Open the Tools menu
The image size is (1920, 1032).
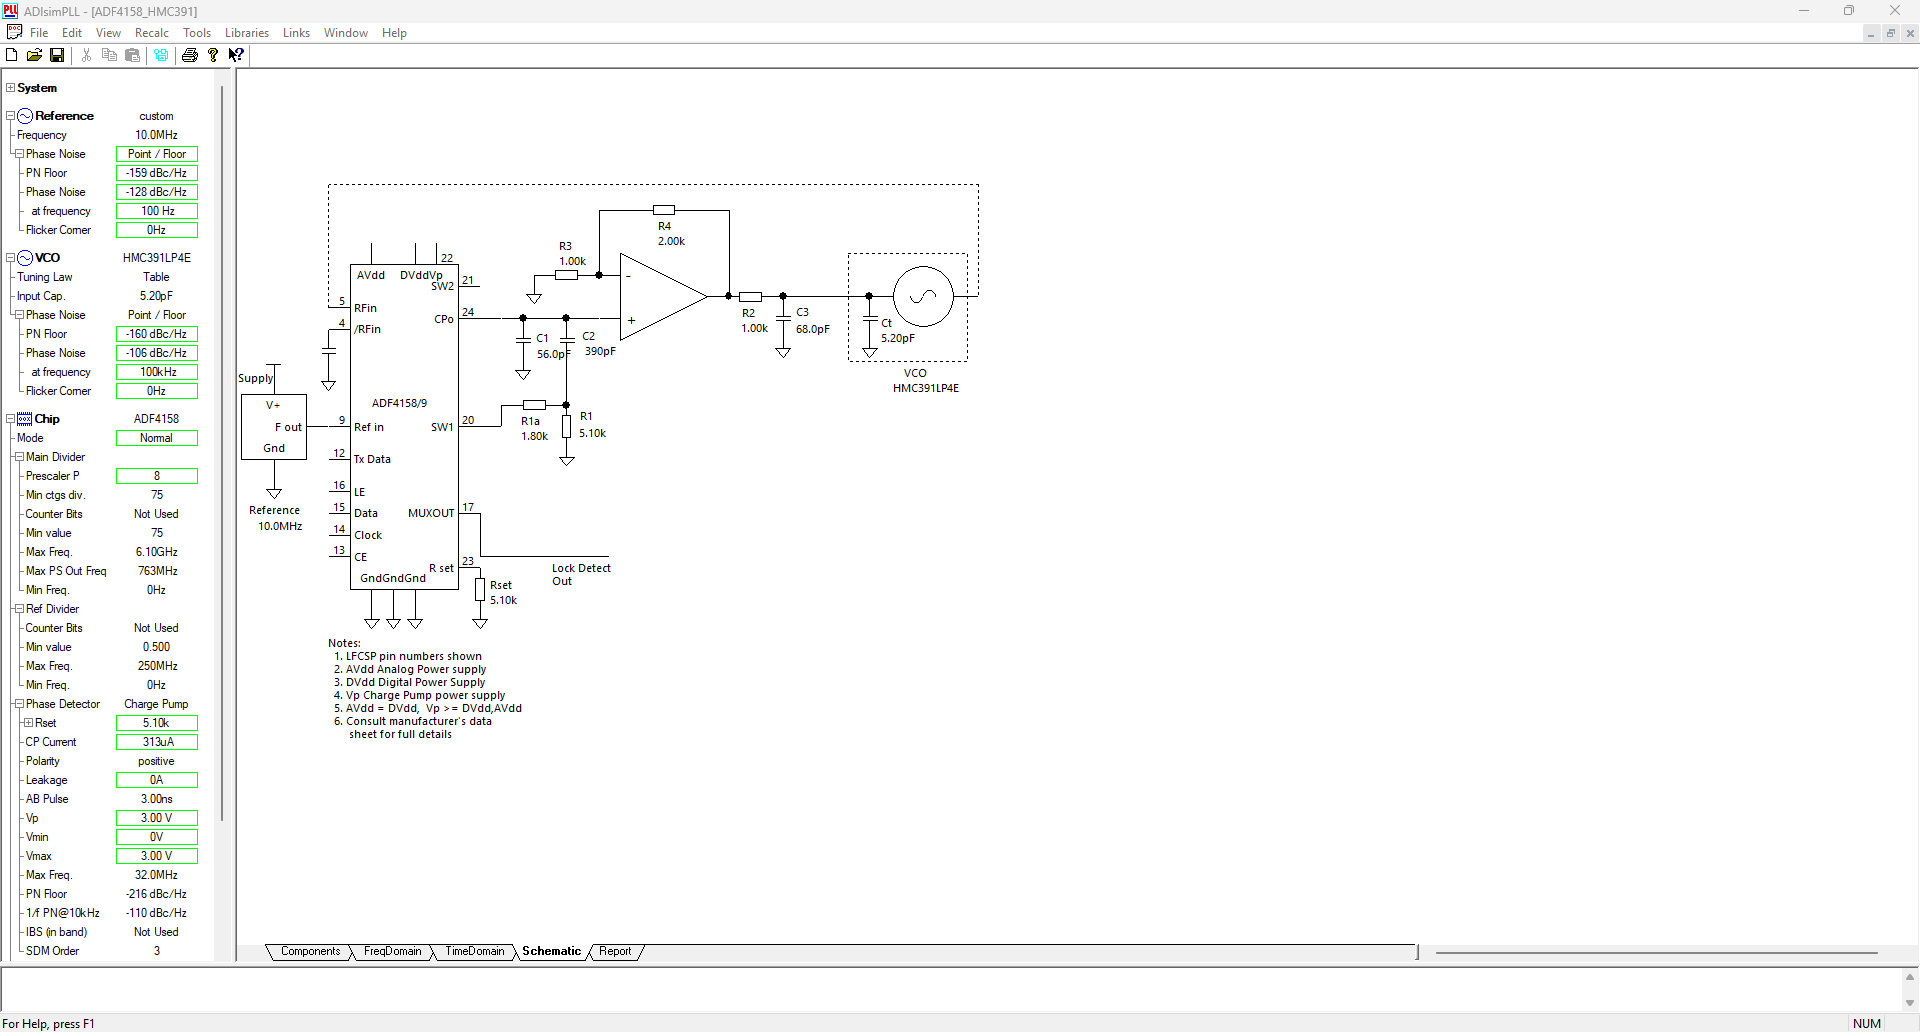pyautogui.click(x=197, y=33)
